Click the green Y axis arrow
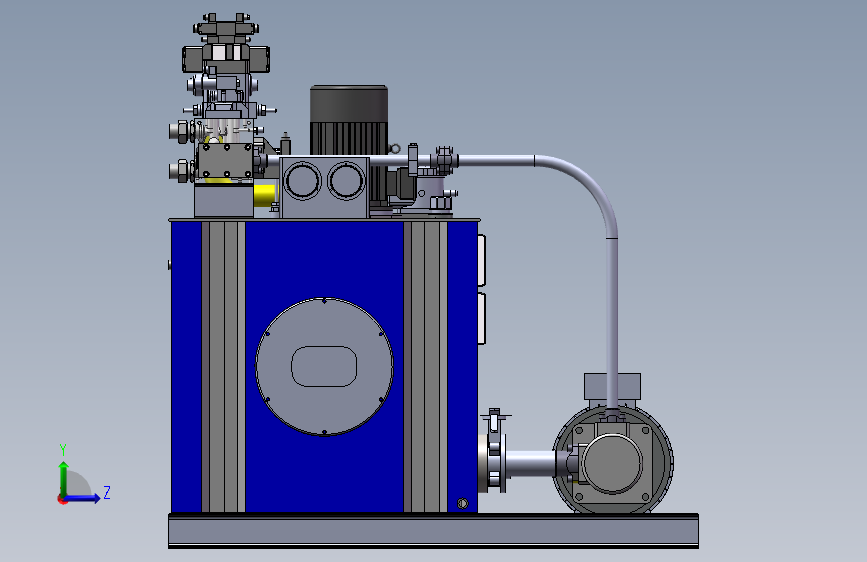Screen dimensions: 867x562 (64, 478)
